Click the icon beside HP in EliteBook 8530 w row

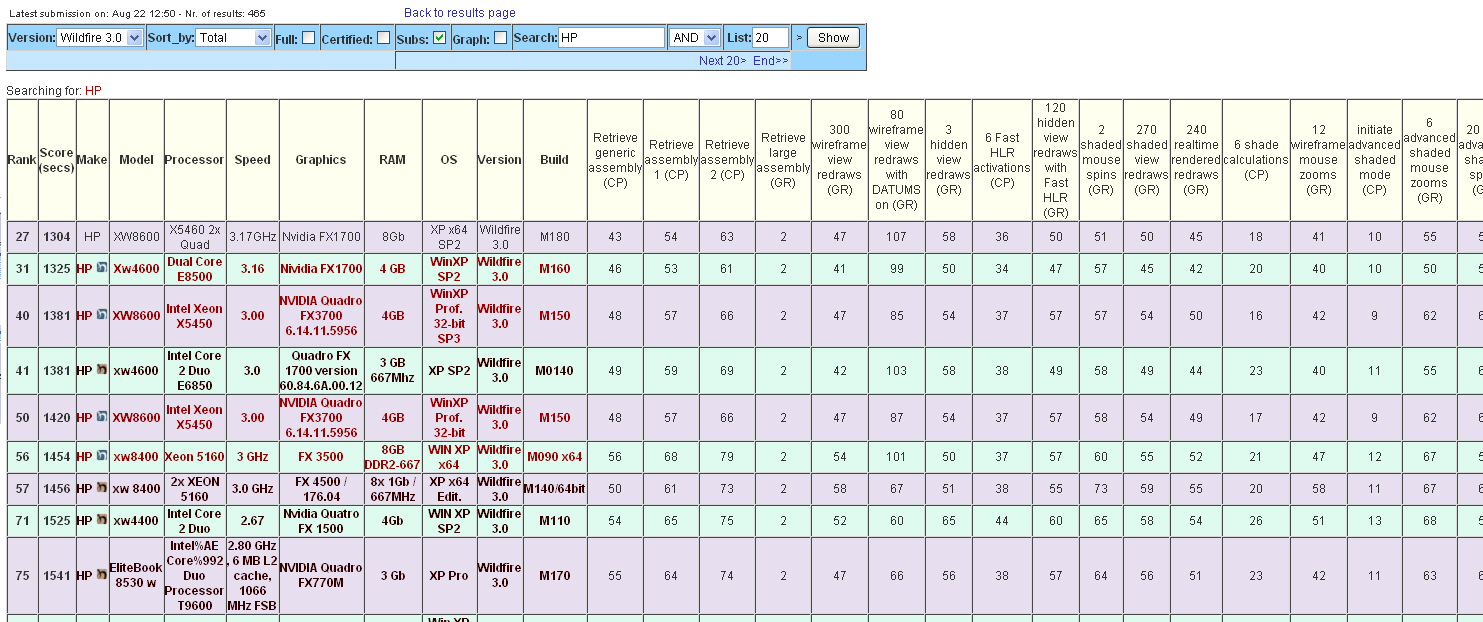(101, 575)
